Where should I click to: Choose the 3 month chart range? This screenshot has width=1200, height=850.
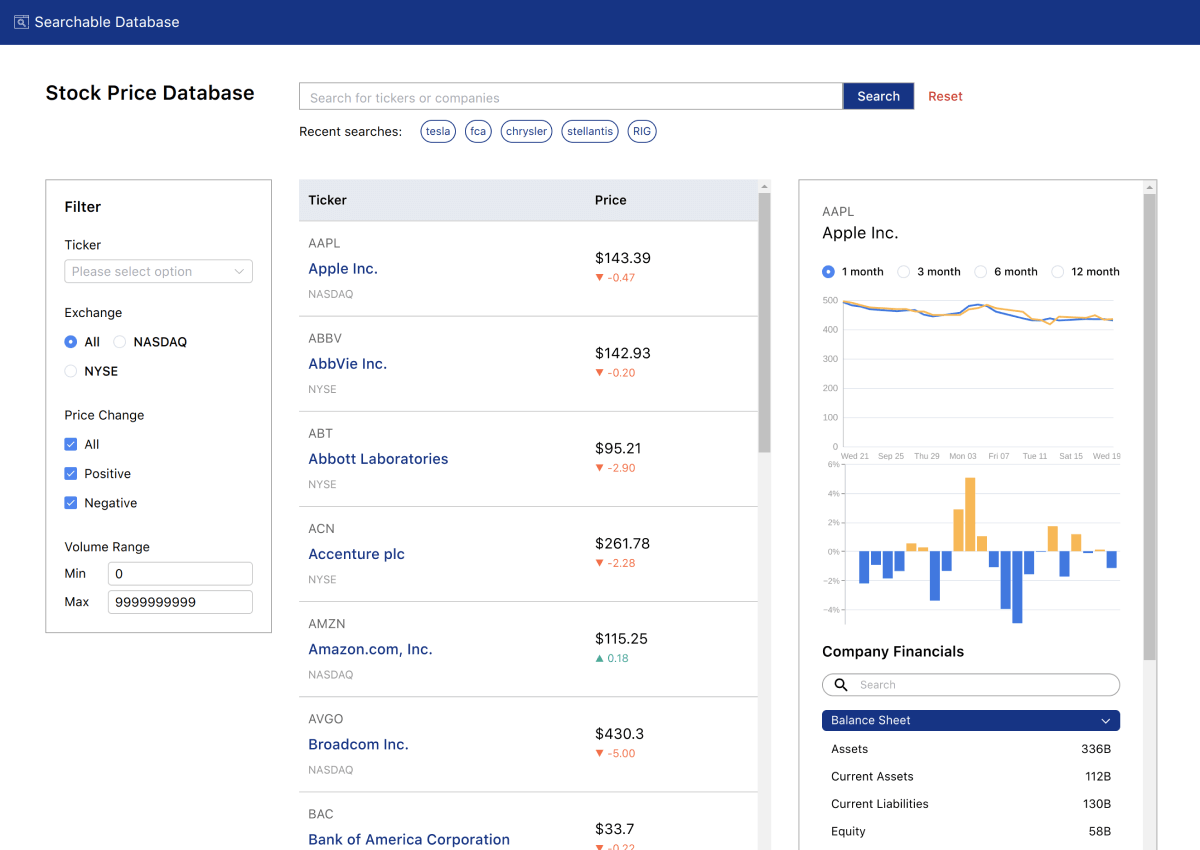pos(904,272)
